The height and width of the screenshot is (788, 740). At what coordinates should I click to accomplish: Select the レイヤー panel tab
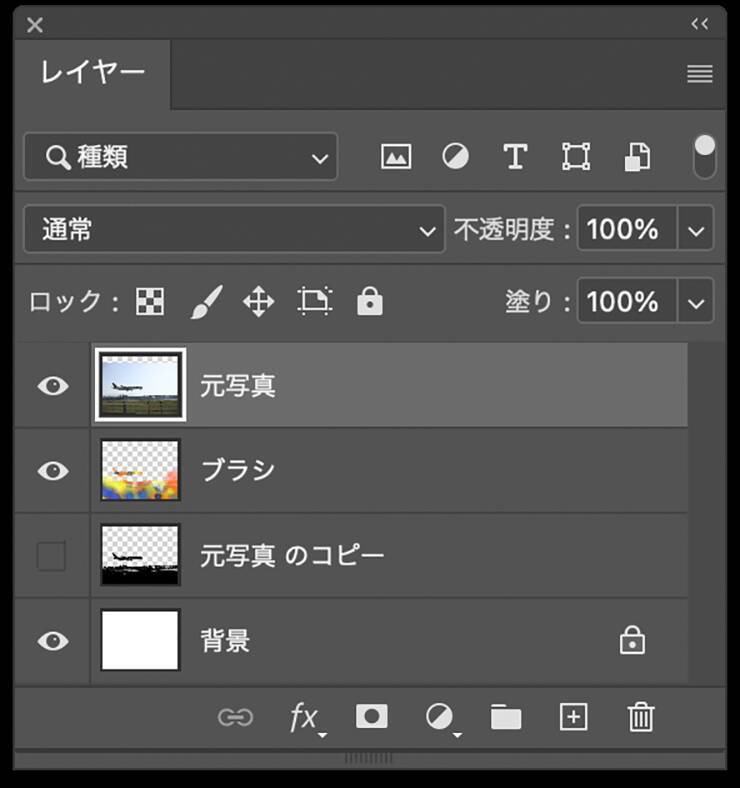93,73
